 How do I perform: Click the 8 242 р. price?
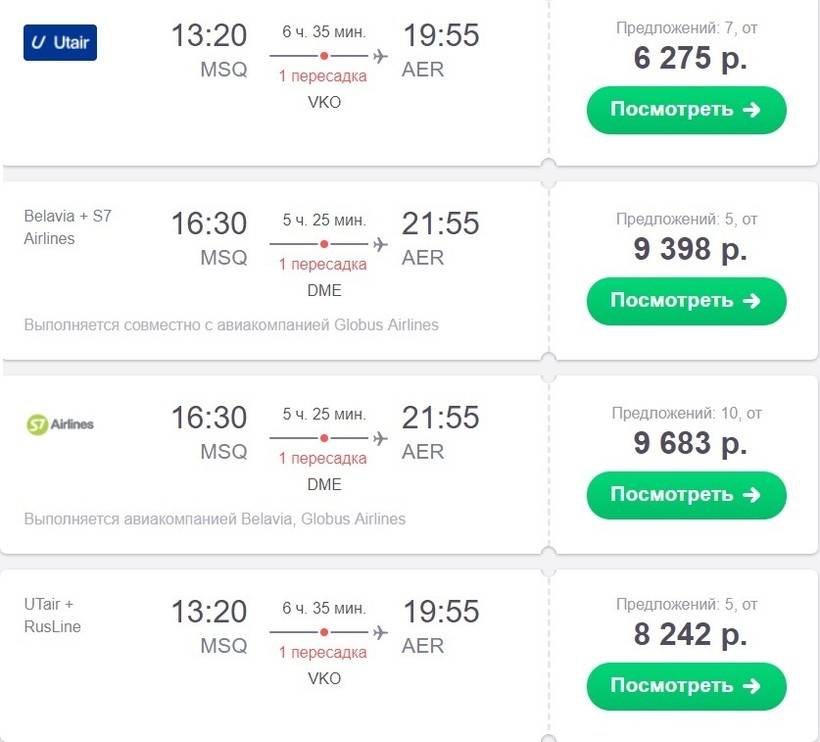pos(690,635)
